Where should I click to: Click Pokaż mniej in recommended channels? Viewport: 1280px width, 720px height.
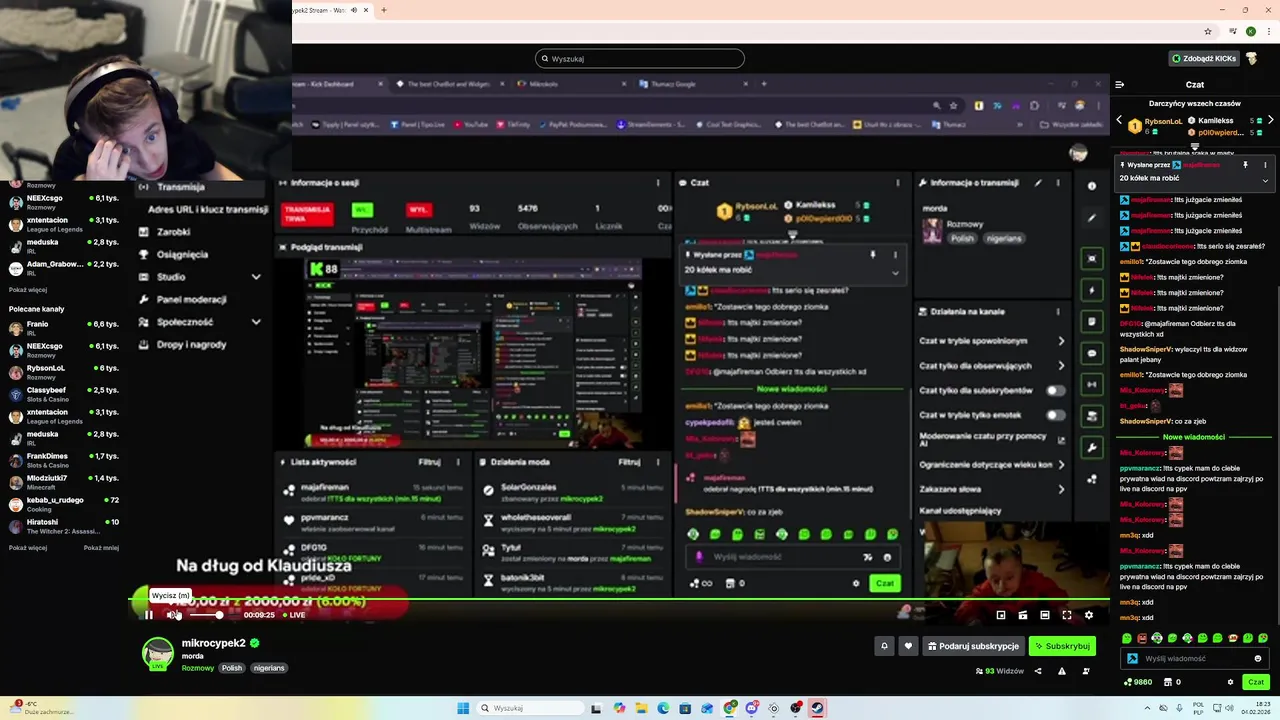tap(101, 548)
